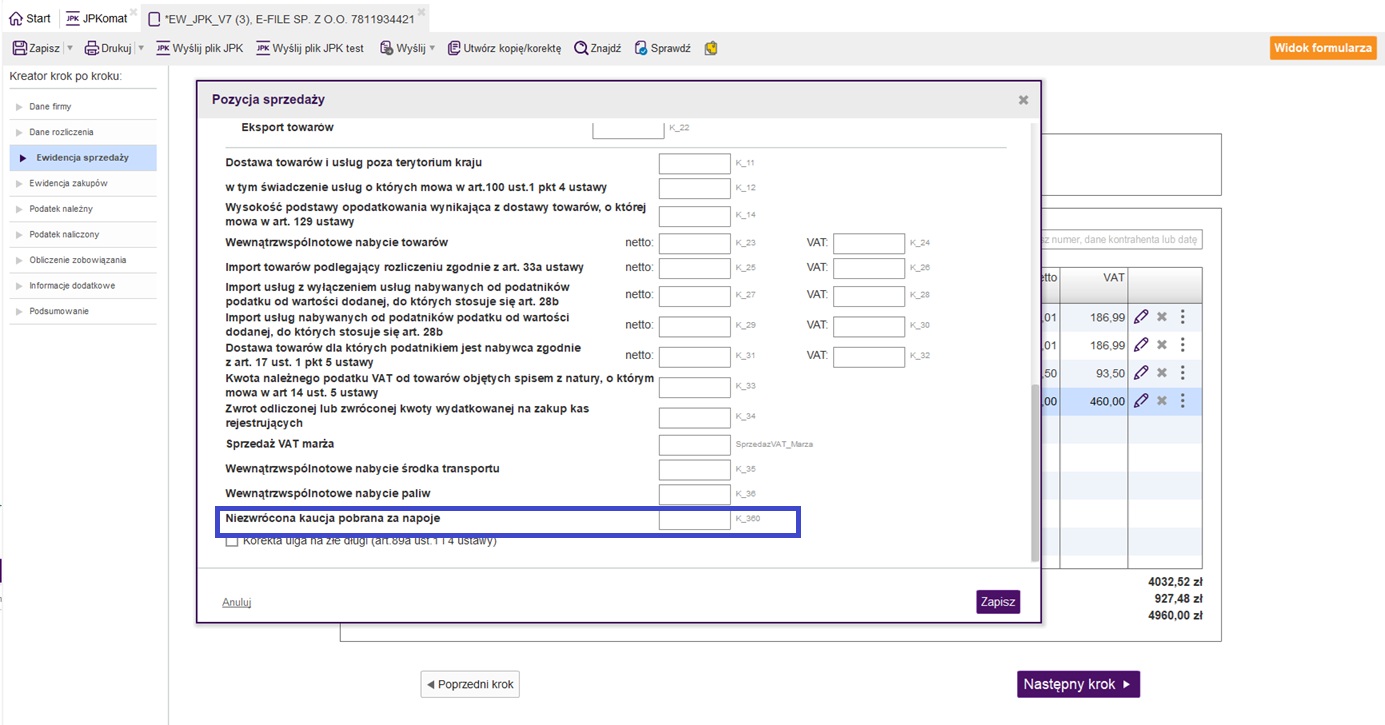Click the yellow clipboard icon in toolbar
Screen dimensions: 1385x725
pyautogui.click(x=711, y=48)
